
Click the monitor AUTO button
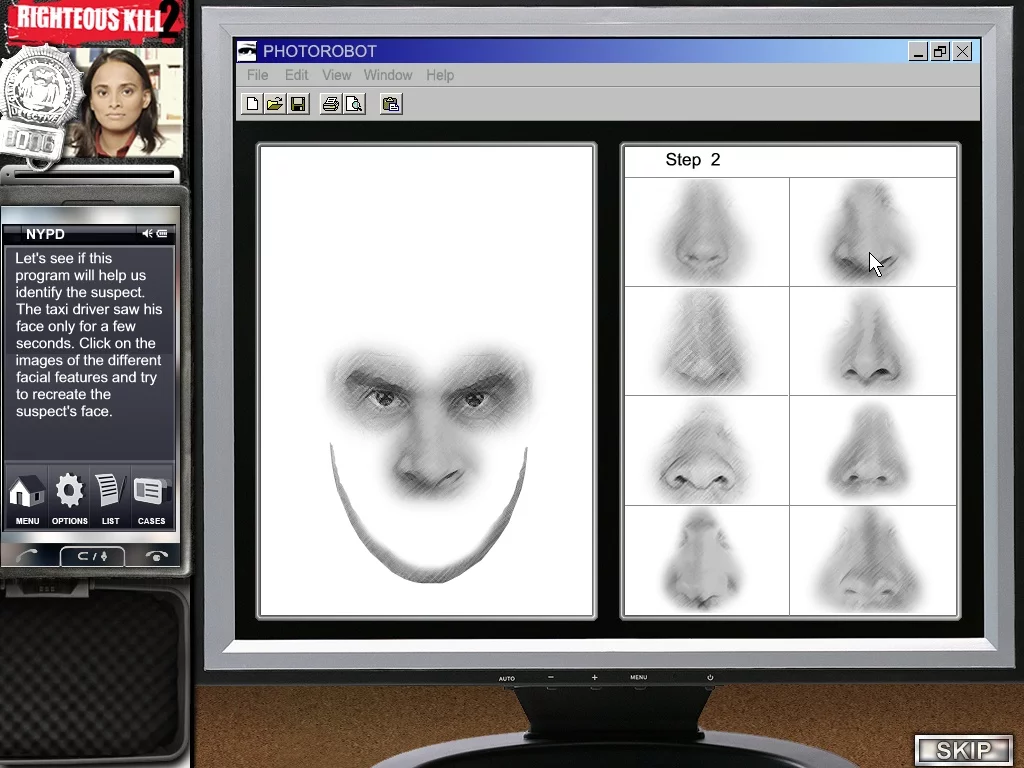(507, 679)
